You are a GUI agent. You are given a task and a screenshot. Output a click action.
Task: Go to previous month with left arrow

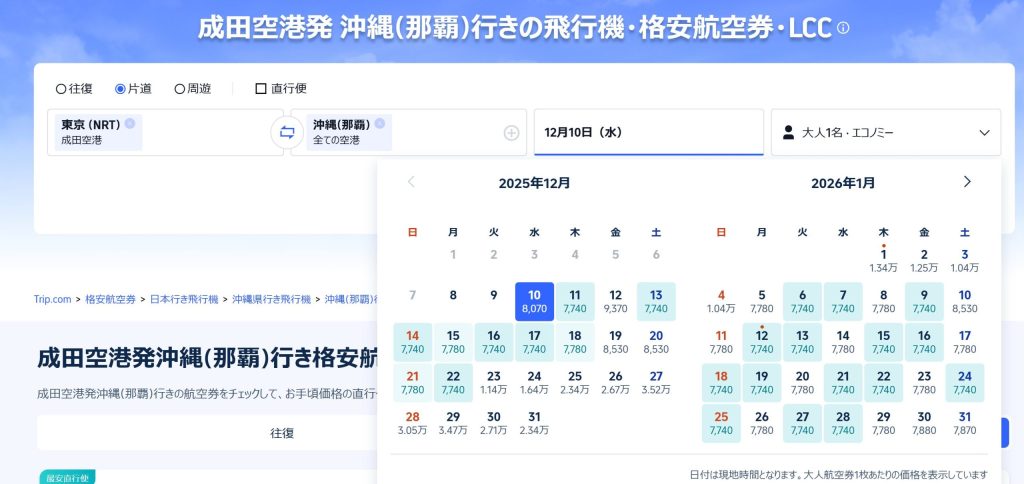[x=411, y=182]
